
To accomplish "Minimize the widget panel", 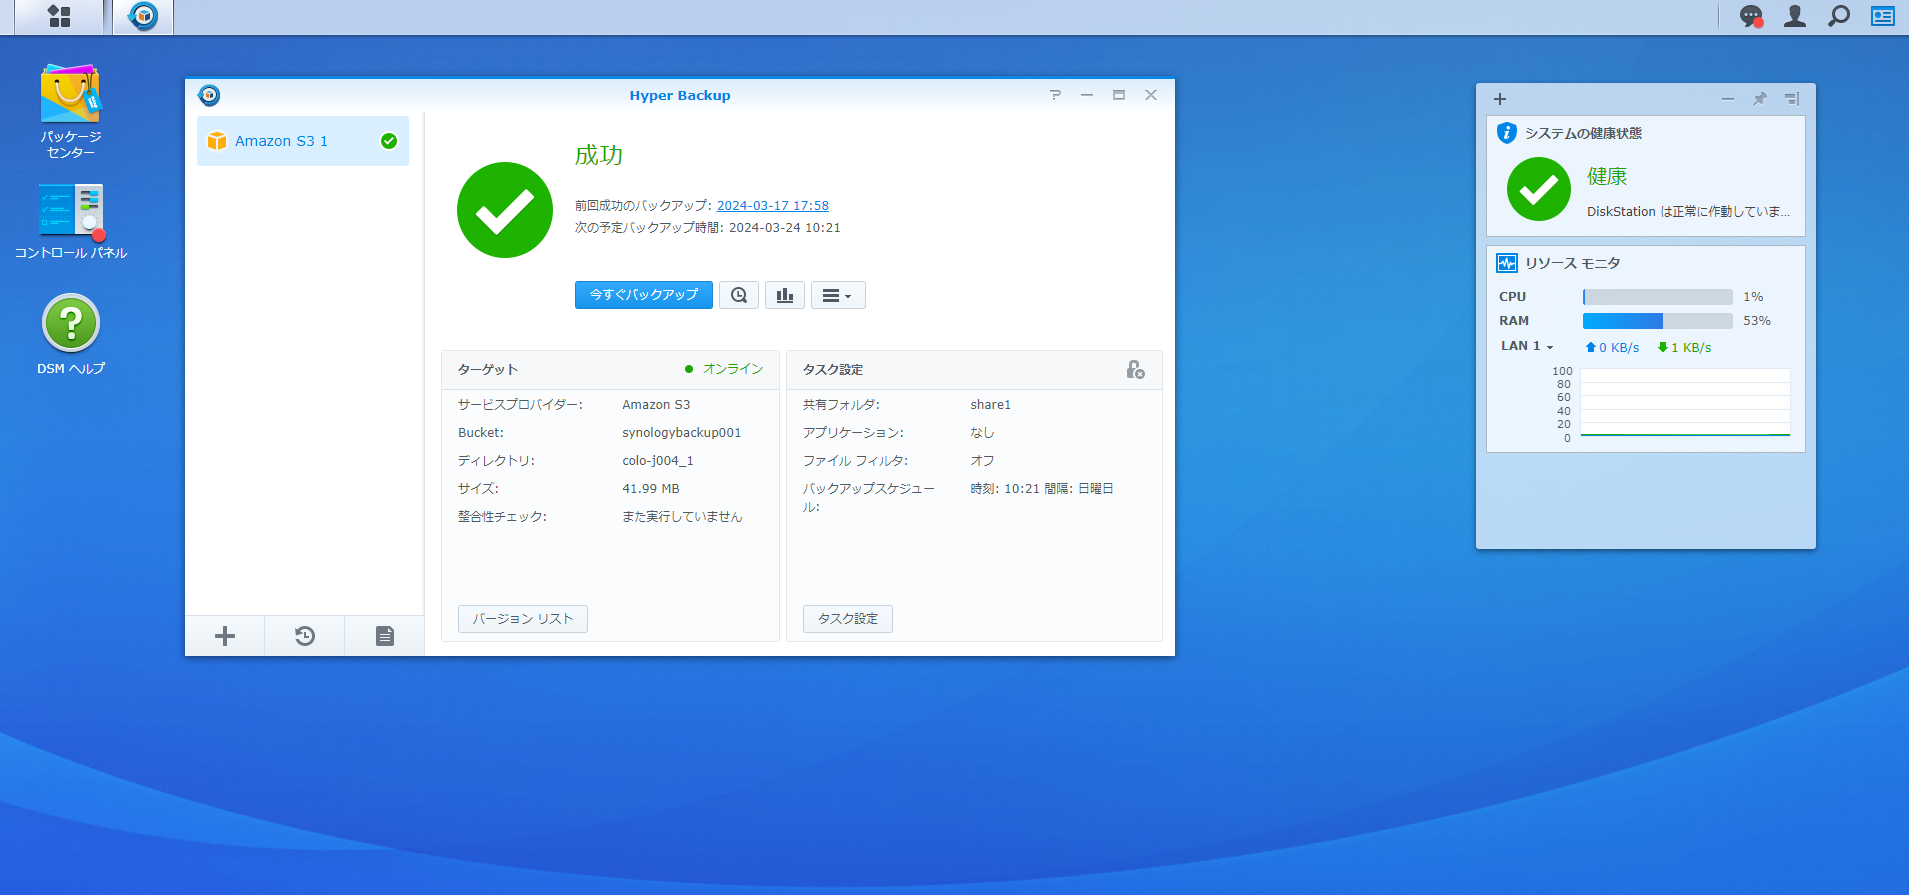I will 1728,99.
